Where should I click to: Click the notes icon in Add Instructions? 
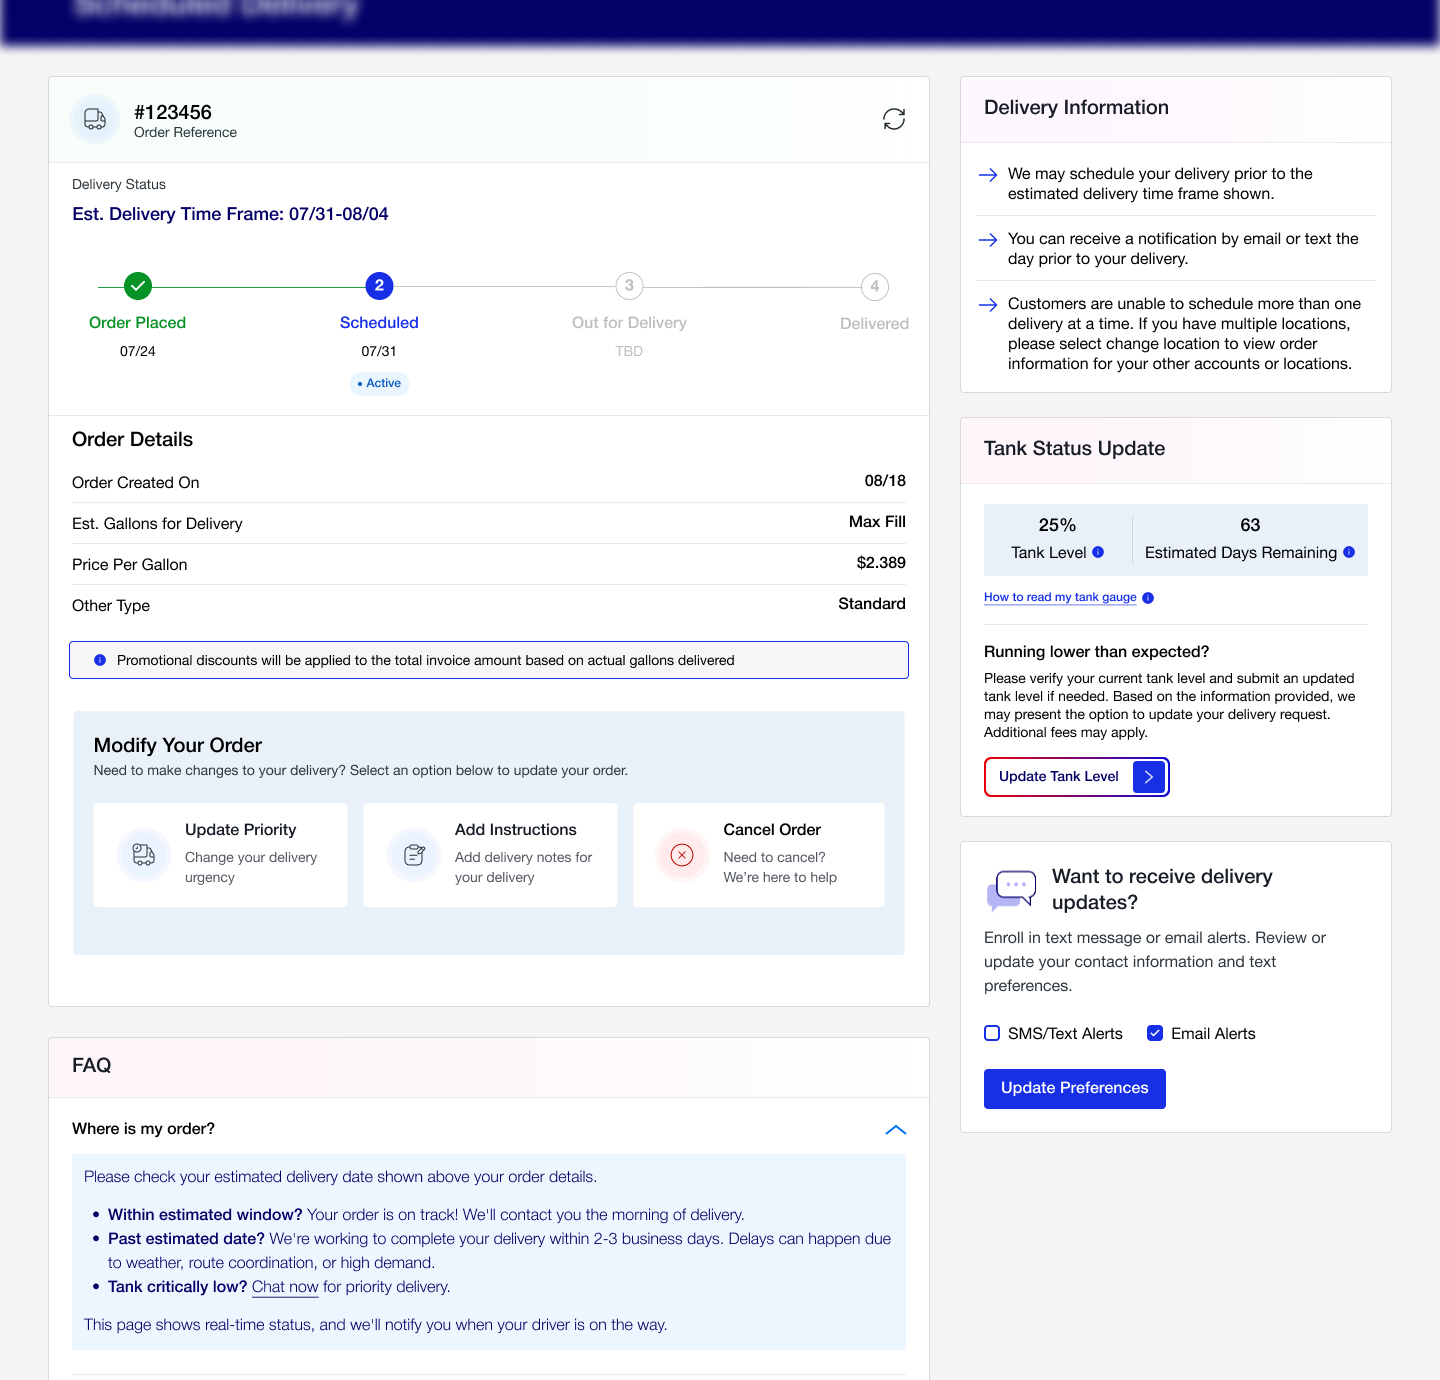[x=414, y=855]
